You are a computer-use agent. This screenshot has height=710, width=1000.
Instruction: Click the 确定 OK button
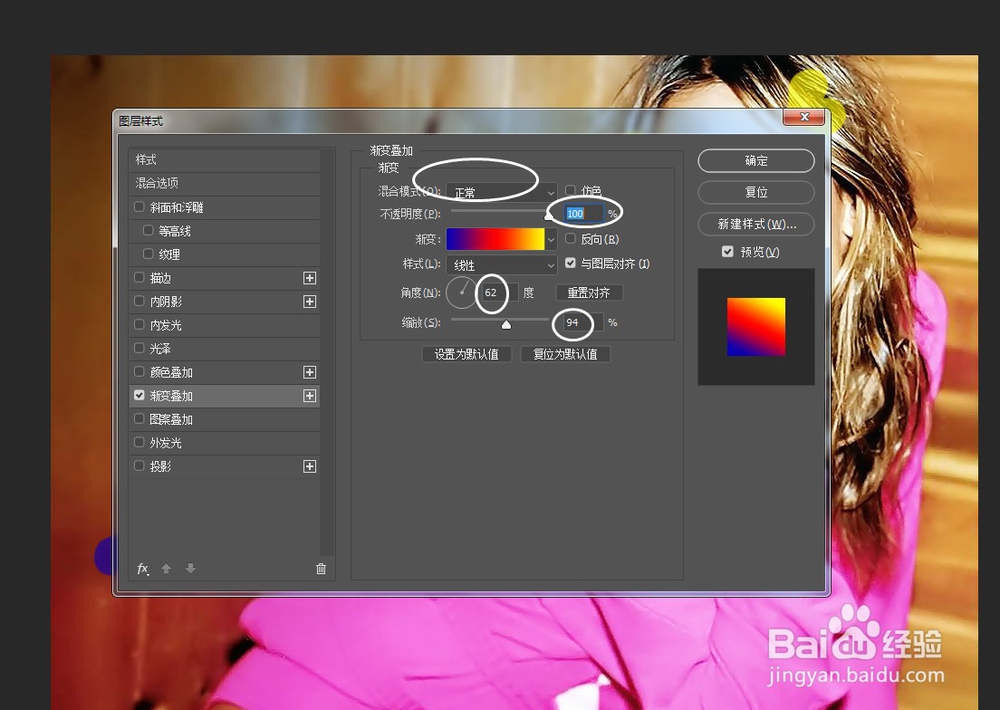pos(756,161)
